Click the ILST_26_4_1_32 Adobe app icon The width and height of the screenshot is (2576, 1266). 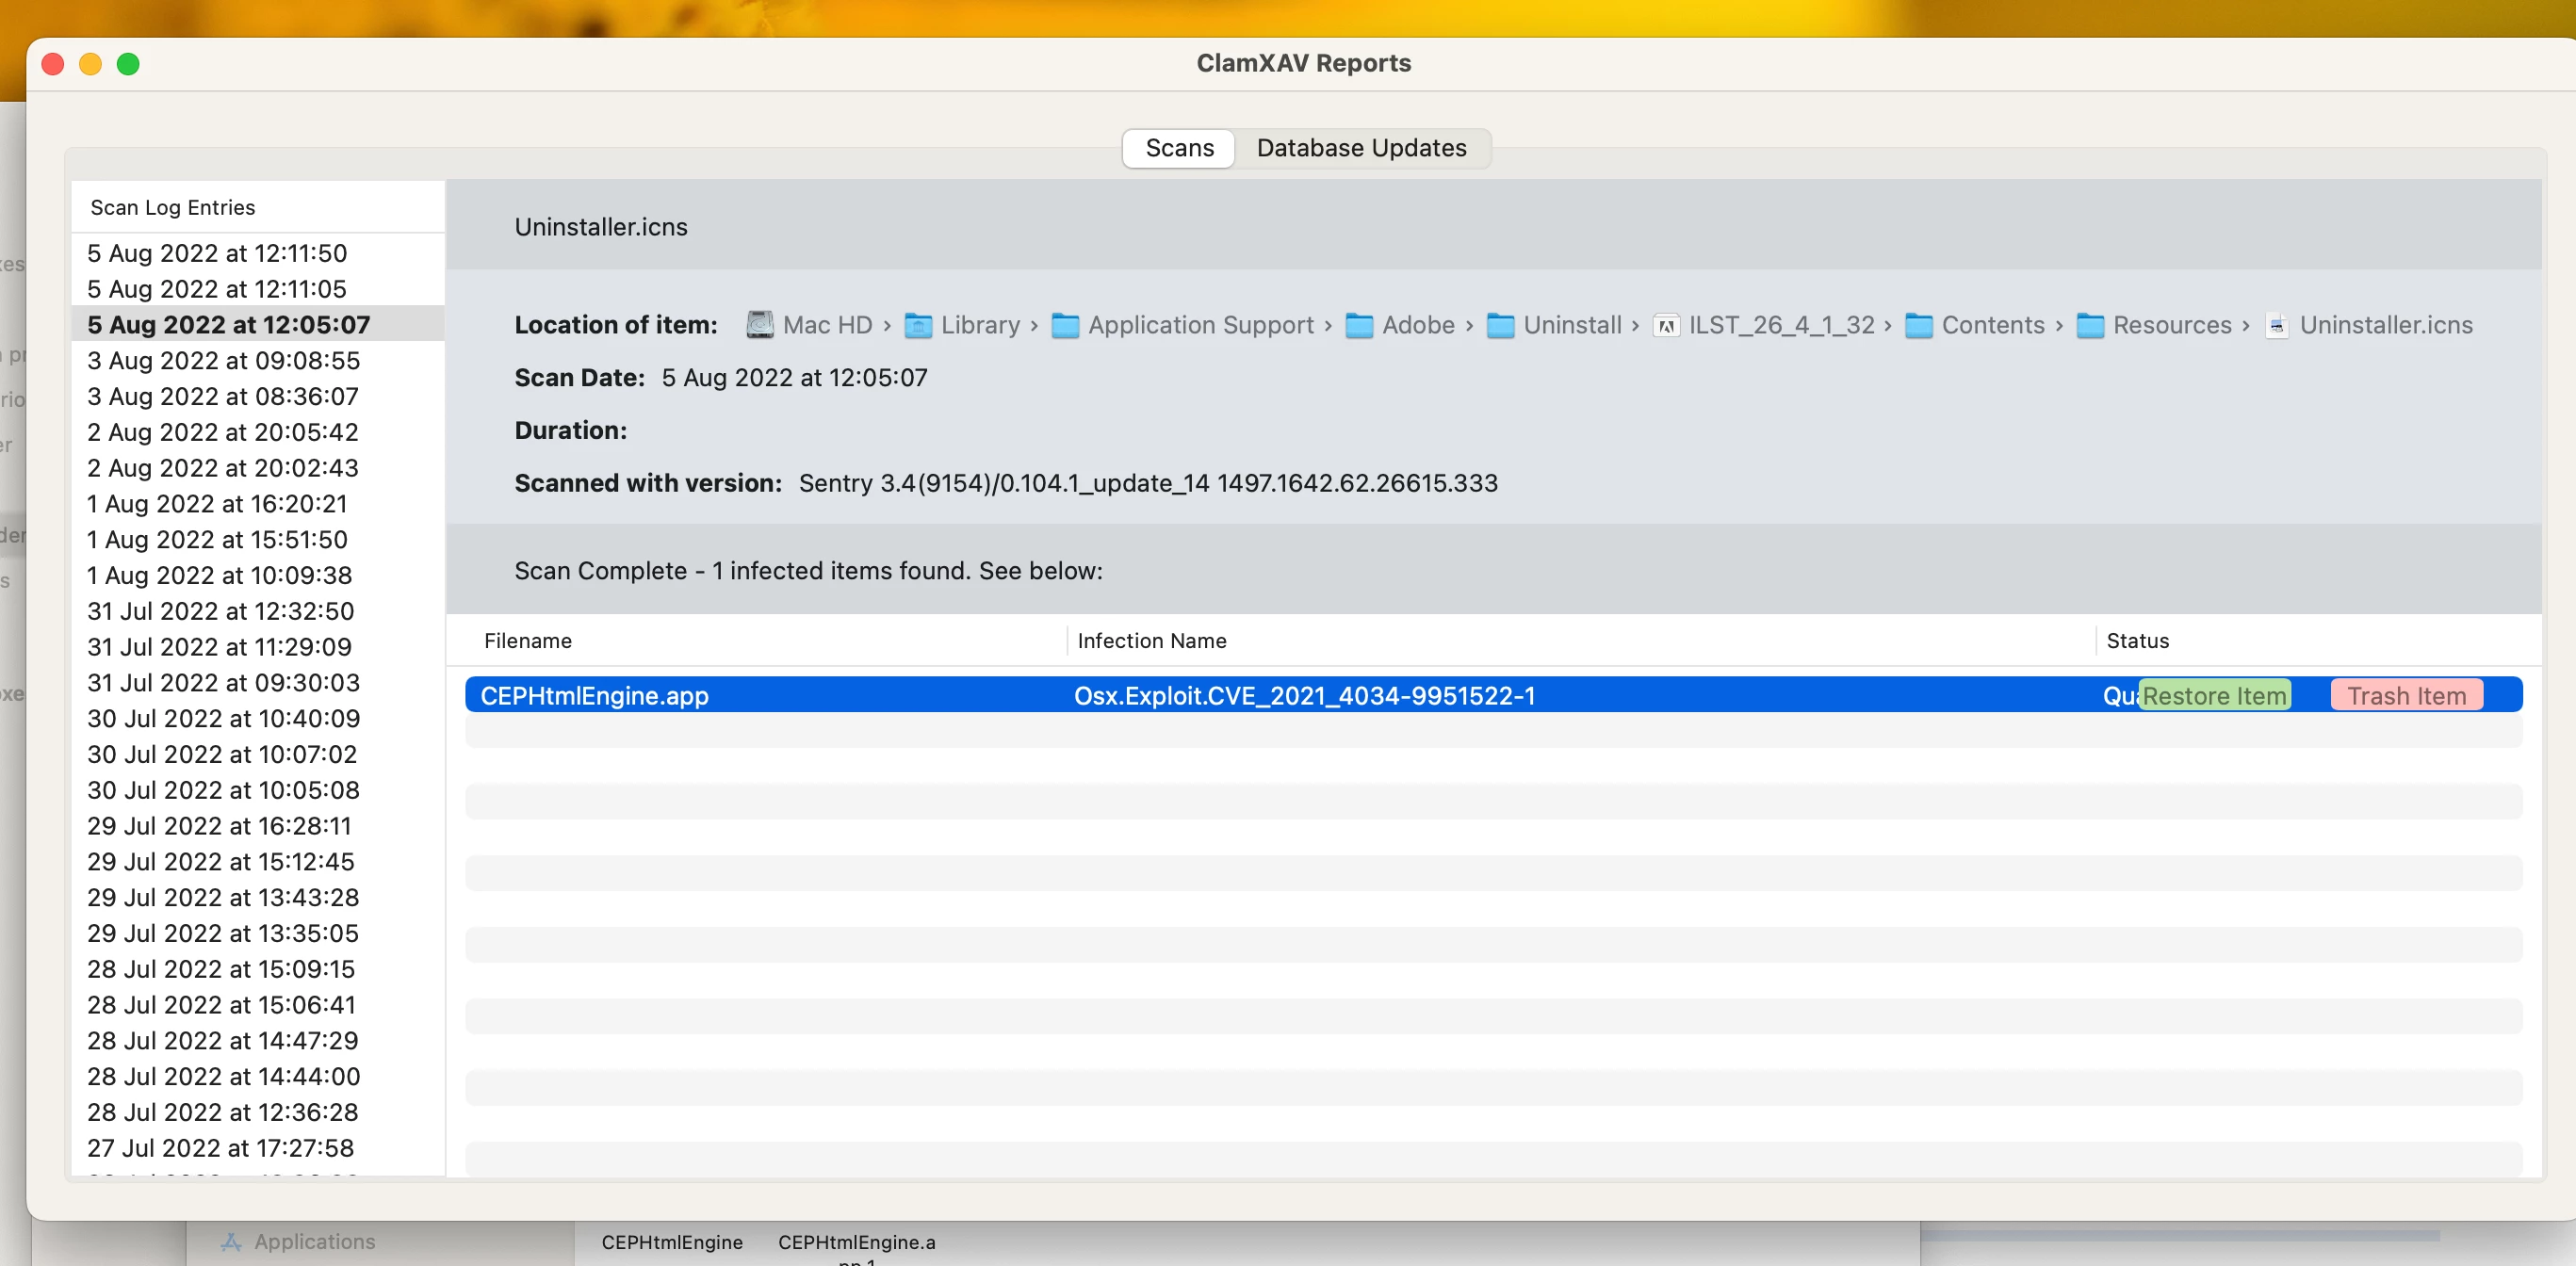[1666, 325]
